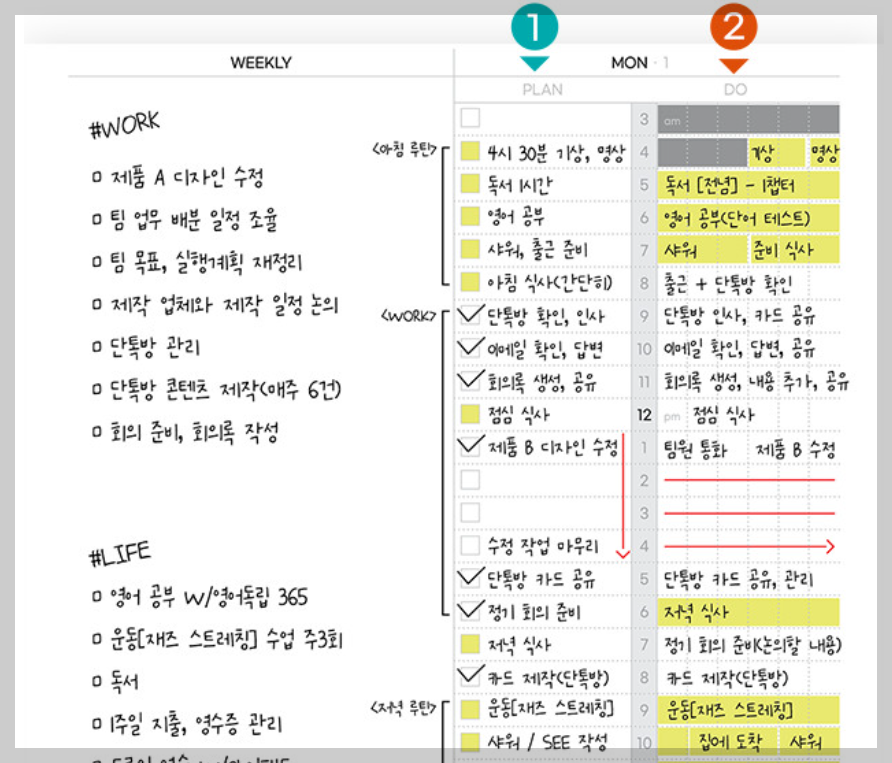The image size is (892, 763).
Task: Select the PLAN column heading
Action: pyautogui.click(x=542, y=90)
